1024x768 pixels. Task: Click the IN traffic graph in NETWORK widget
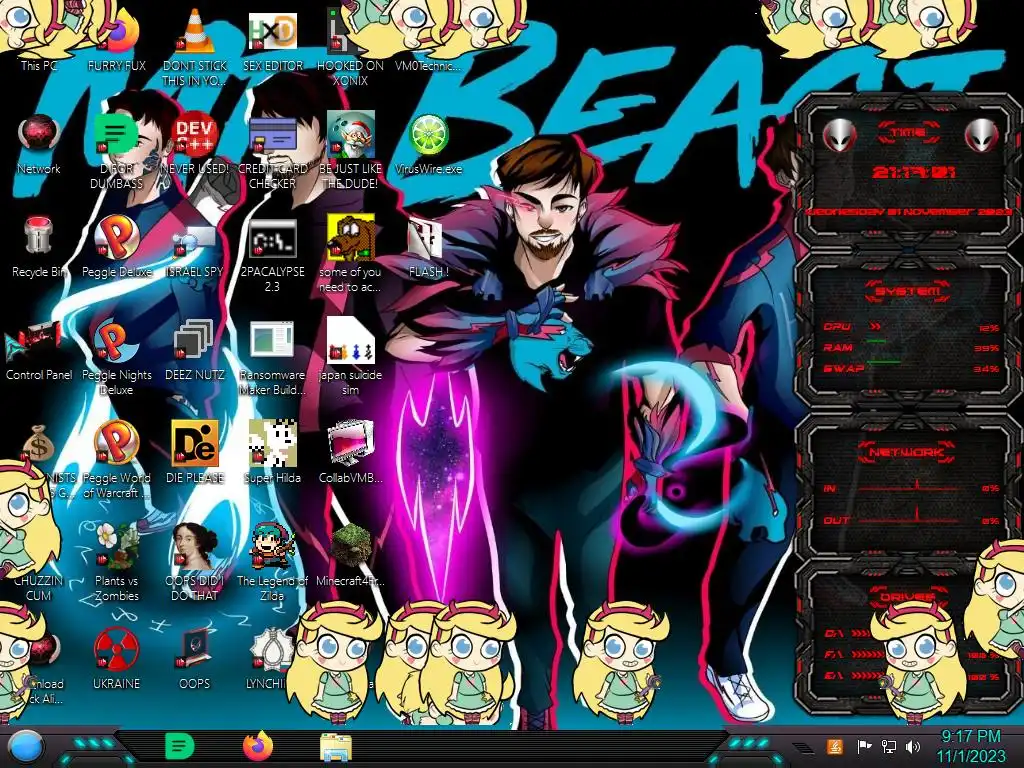click(910, 487)
